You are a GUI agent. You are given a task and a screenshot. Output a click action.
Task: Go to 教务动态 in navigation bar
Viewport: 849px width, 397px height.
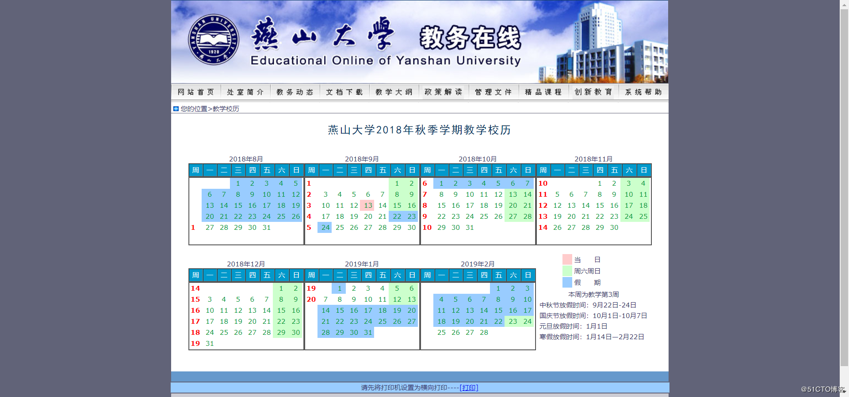[x=295, y=92]
